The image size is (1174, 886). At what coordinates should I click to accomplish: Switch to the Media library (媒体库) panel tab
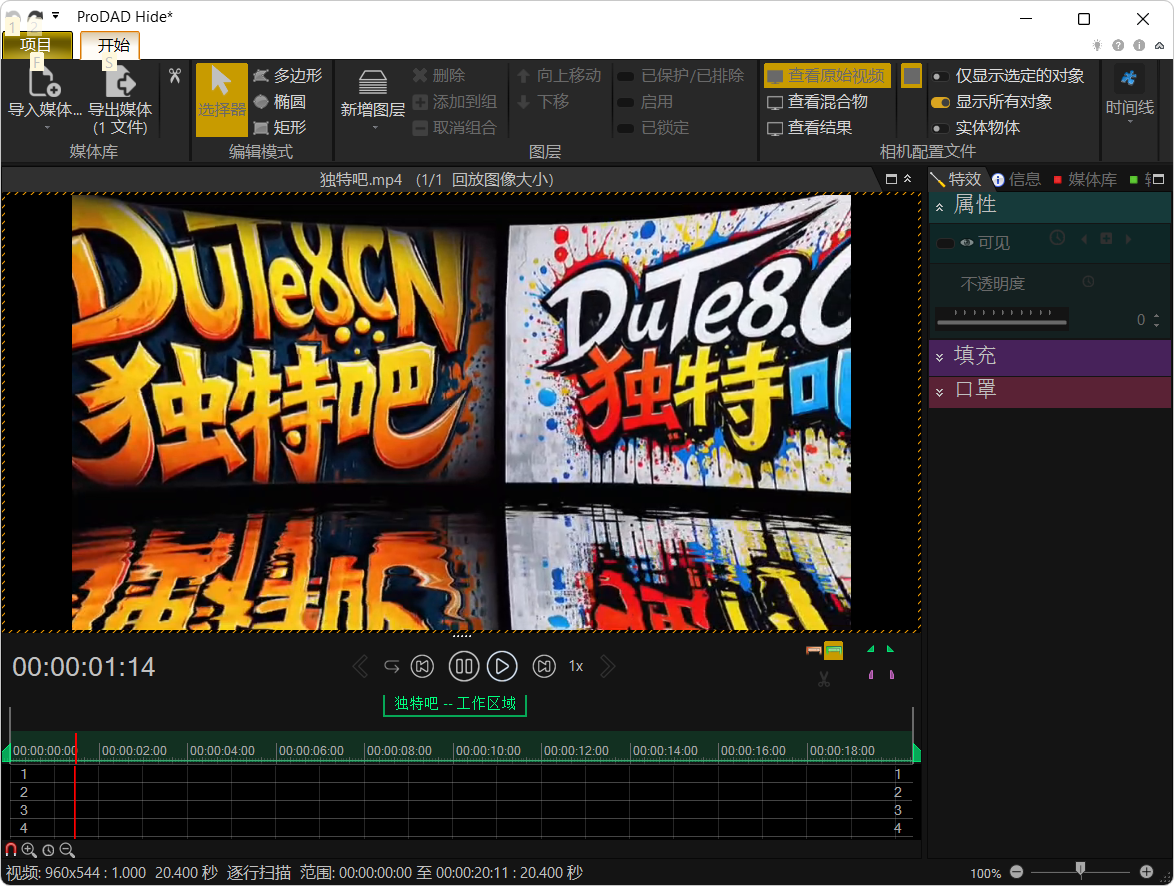coord(1085,180)
